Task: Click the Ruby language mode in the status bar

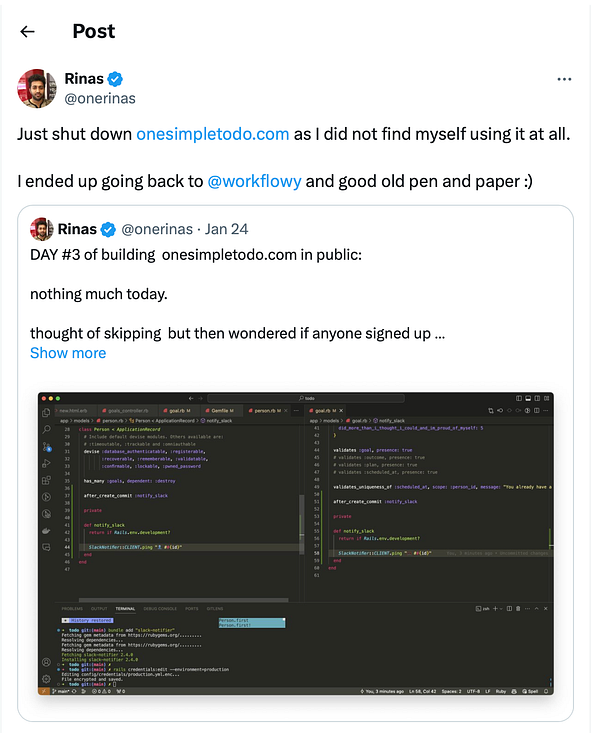Action: point(501,691)
